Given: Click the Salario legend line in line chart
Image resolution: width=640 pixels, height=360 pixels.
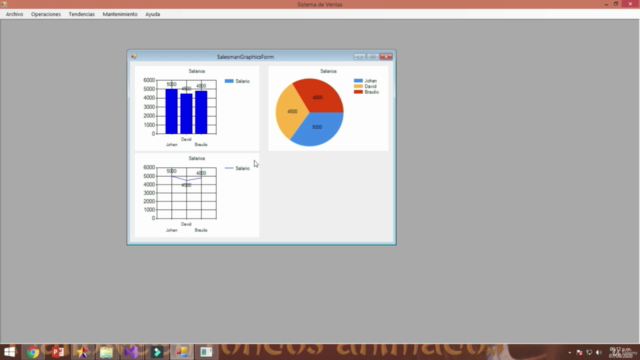Looking at the screenshot, I should [229, 168].
